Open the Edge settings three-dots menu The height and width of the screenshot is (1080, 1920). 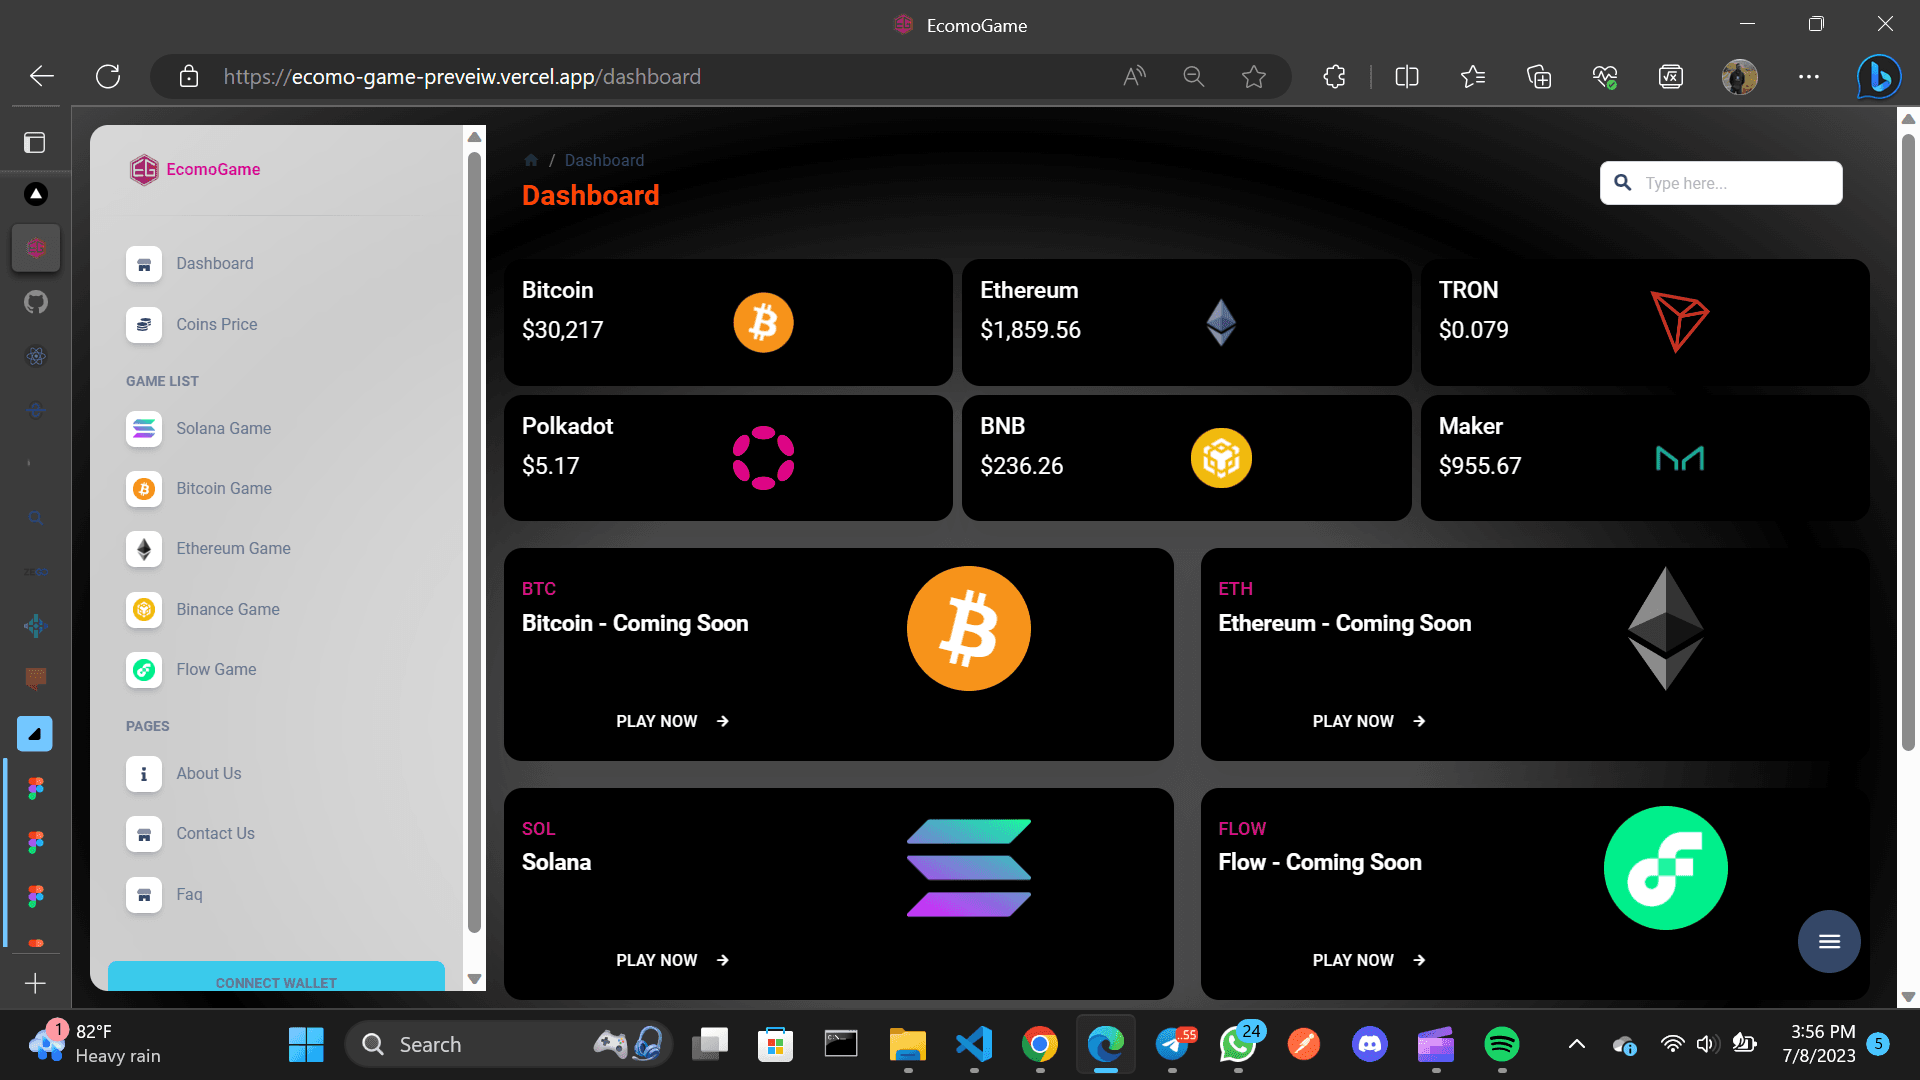[1808, 77]
